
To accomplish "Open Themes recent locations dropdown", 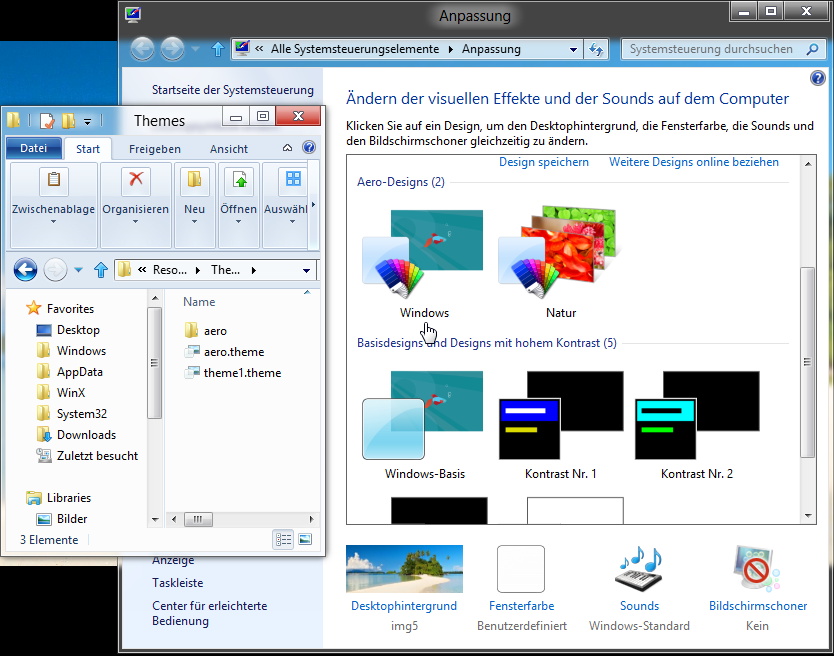I will point(78,270).
